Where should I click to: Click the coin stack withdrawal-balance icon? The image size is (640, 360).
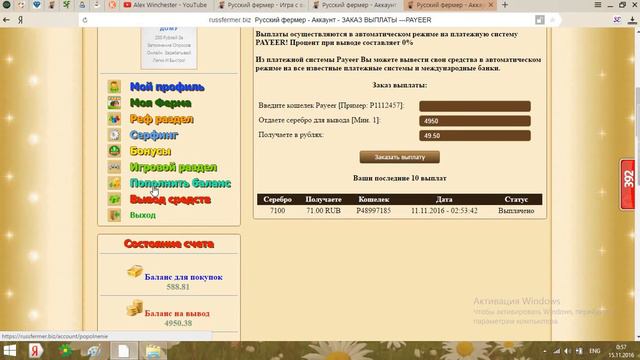[134, 308]
